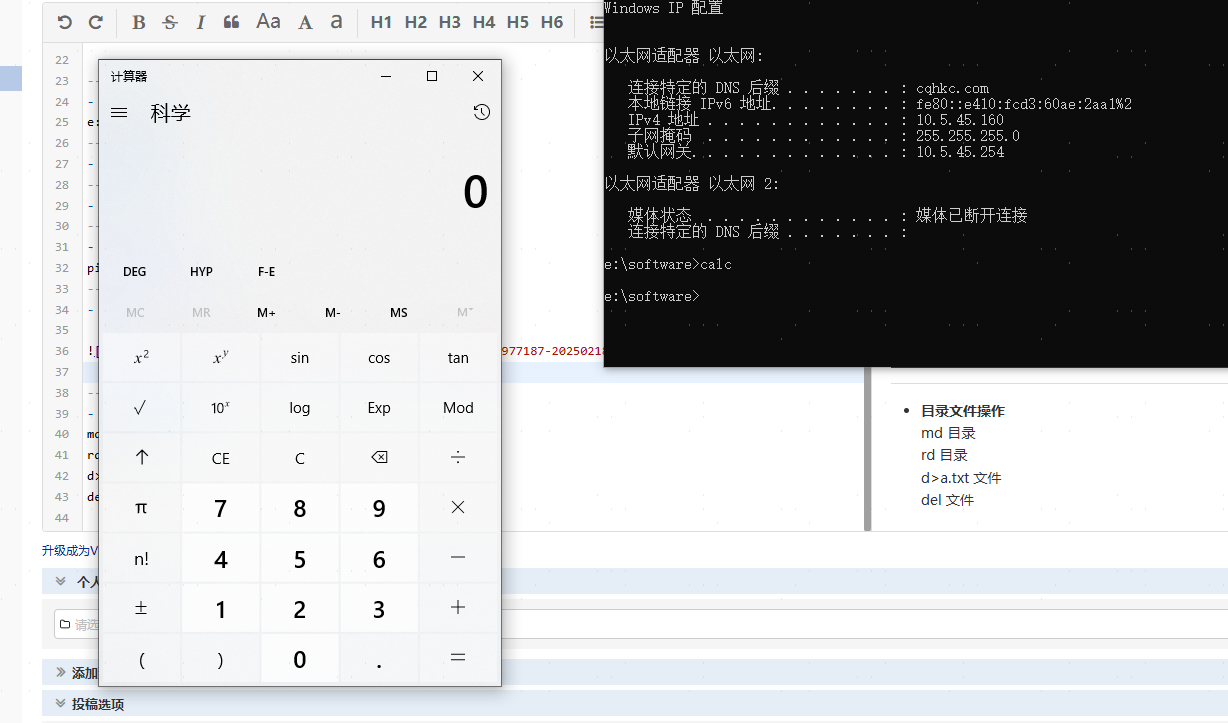
Task: Click the π constant key
Action: click(x=142, y=508)
